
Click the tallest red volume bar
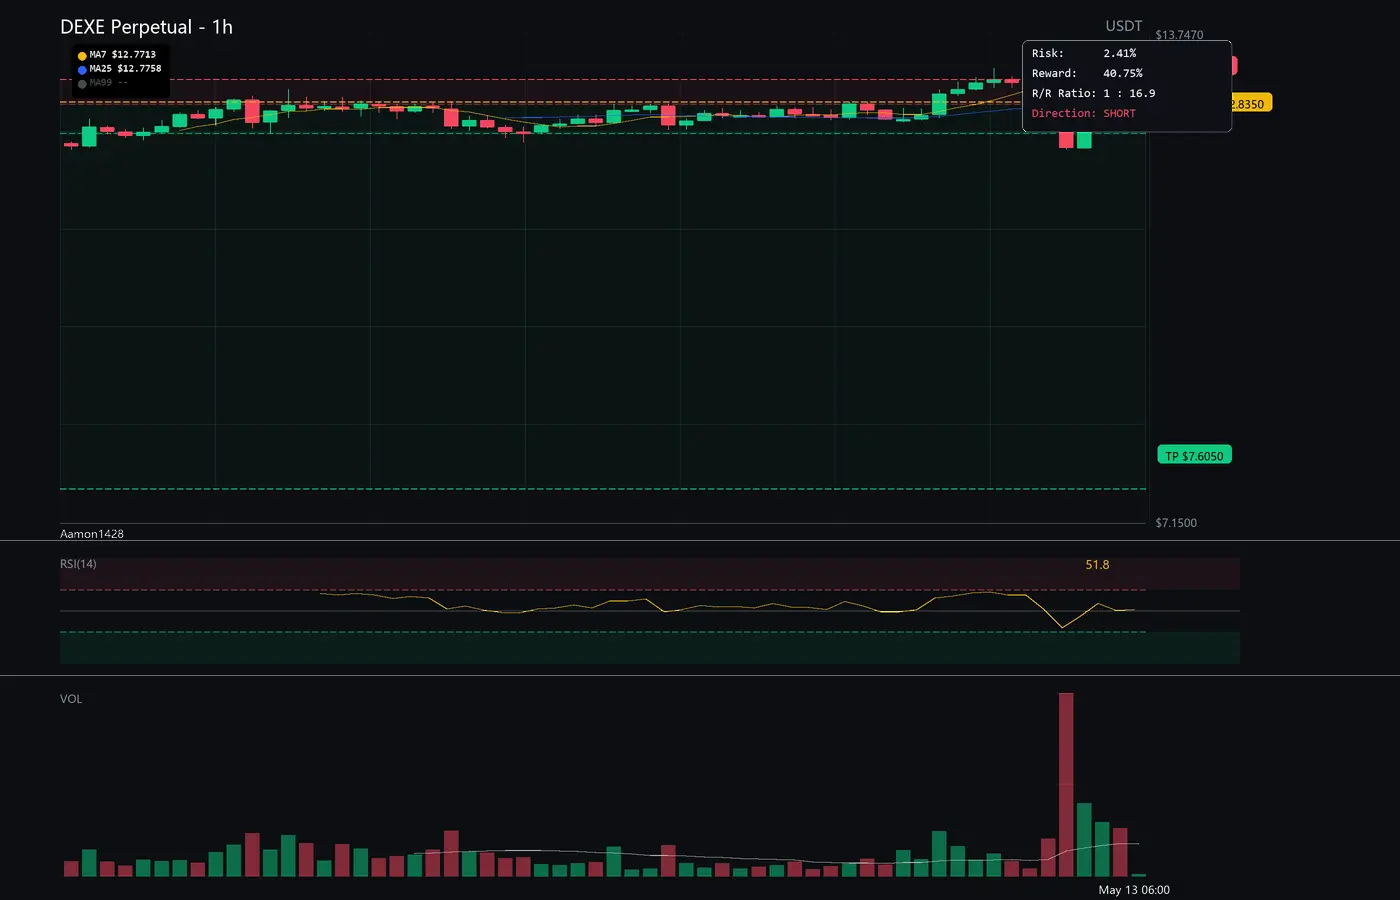coord(1066,785)
